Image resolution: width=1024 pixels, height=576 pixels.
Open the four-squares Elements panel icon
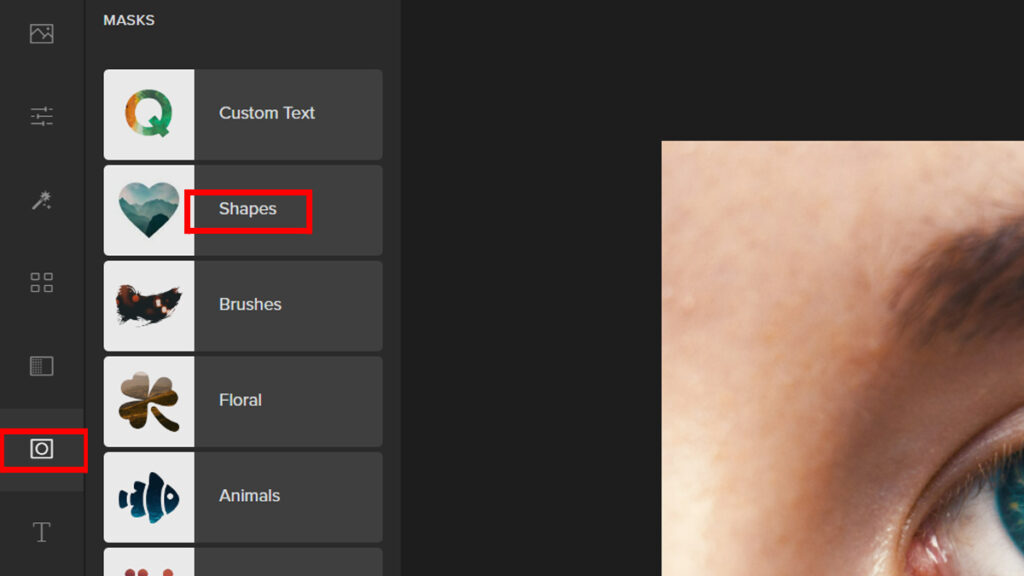(x=41, y=282)
